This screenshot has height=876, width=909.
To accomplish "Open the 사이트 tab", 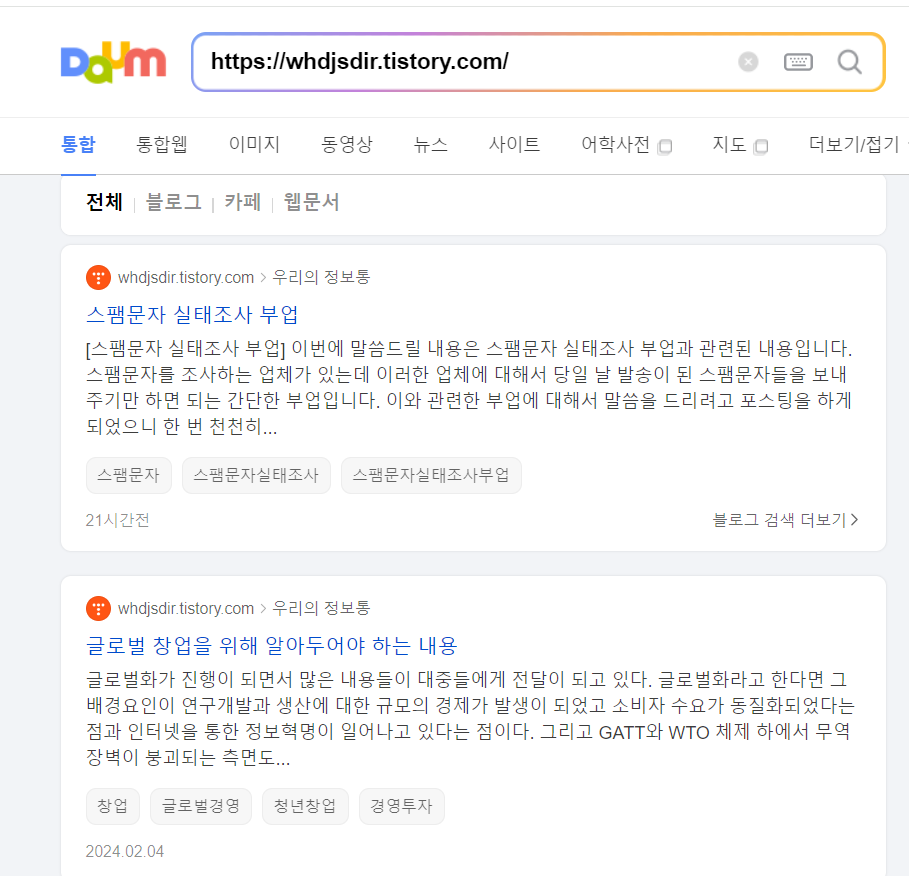I will click(514, 144).
